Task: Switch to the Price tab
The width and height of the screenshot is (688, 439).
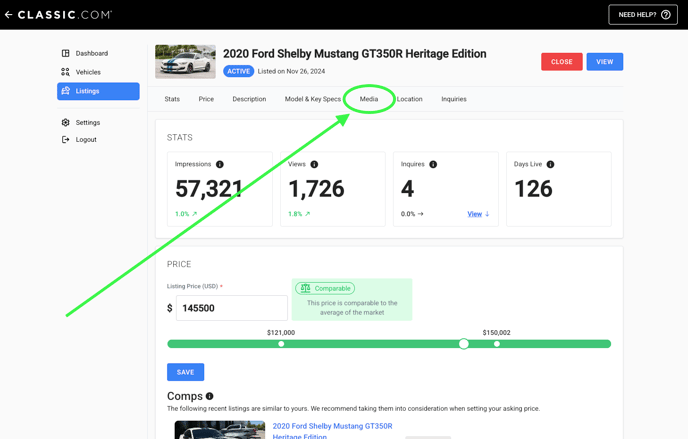Action: click(206, 99)
